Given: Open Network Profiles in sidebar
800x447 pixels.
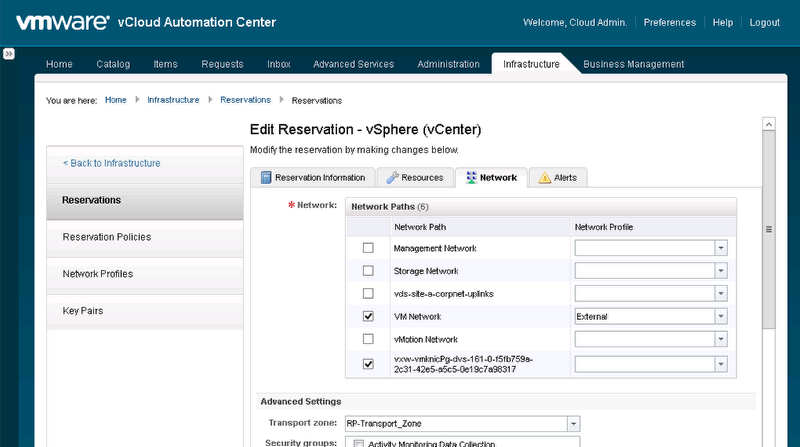Looking at the screenshot, I should pos(145,274).
